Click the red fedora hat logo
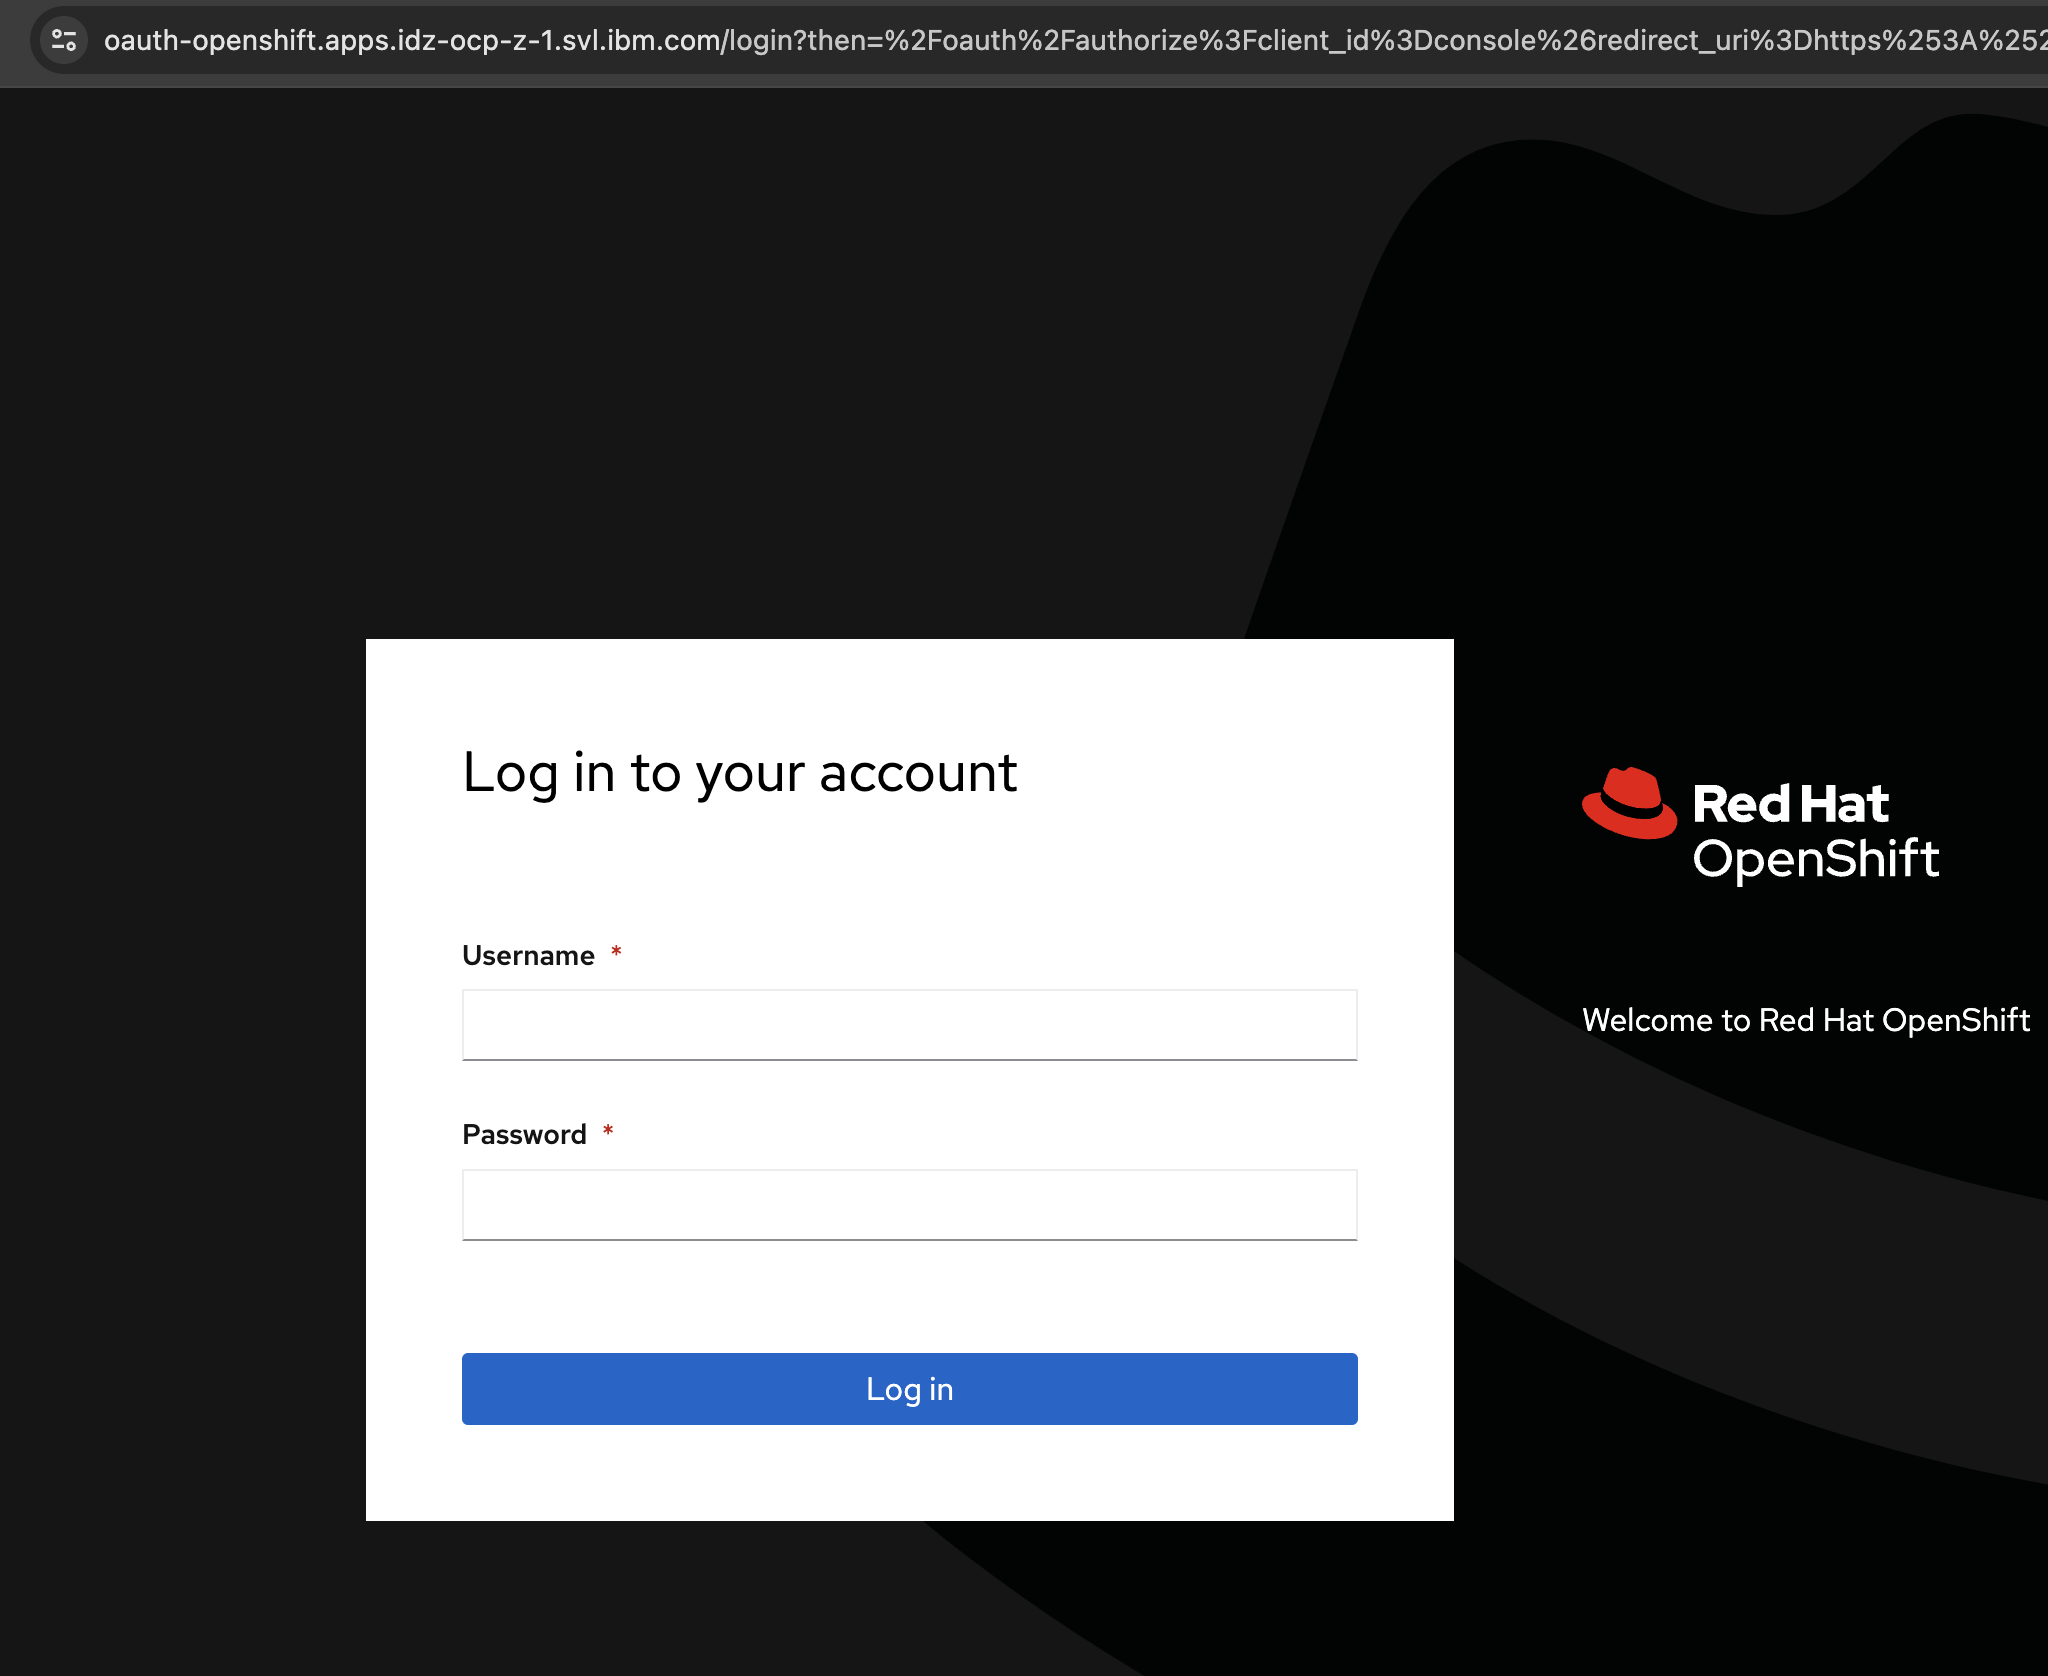This screenshot has width=2048, height=1676. 1628,804
